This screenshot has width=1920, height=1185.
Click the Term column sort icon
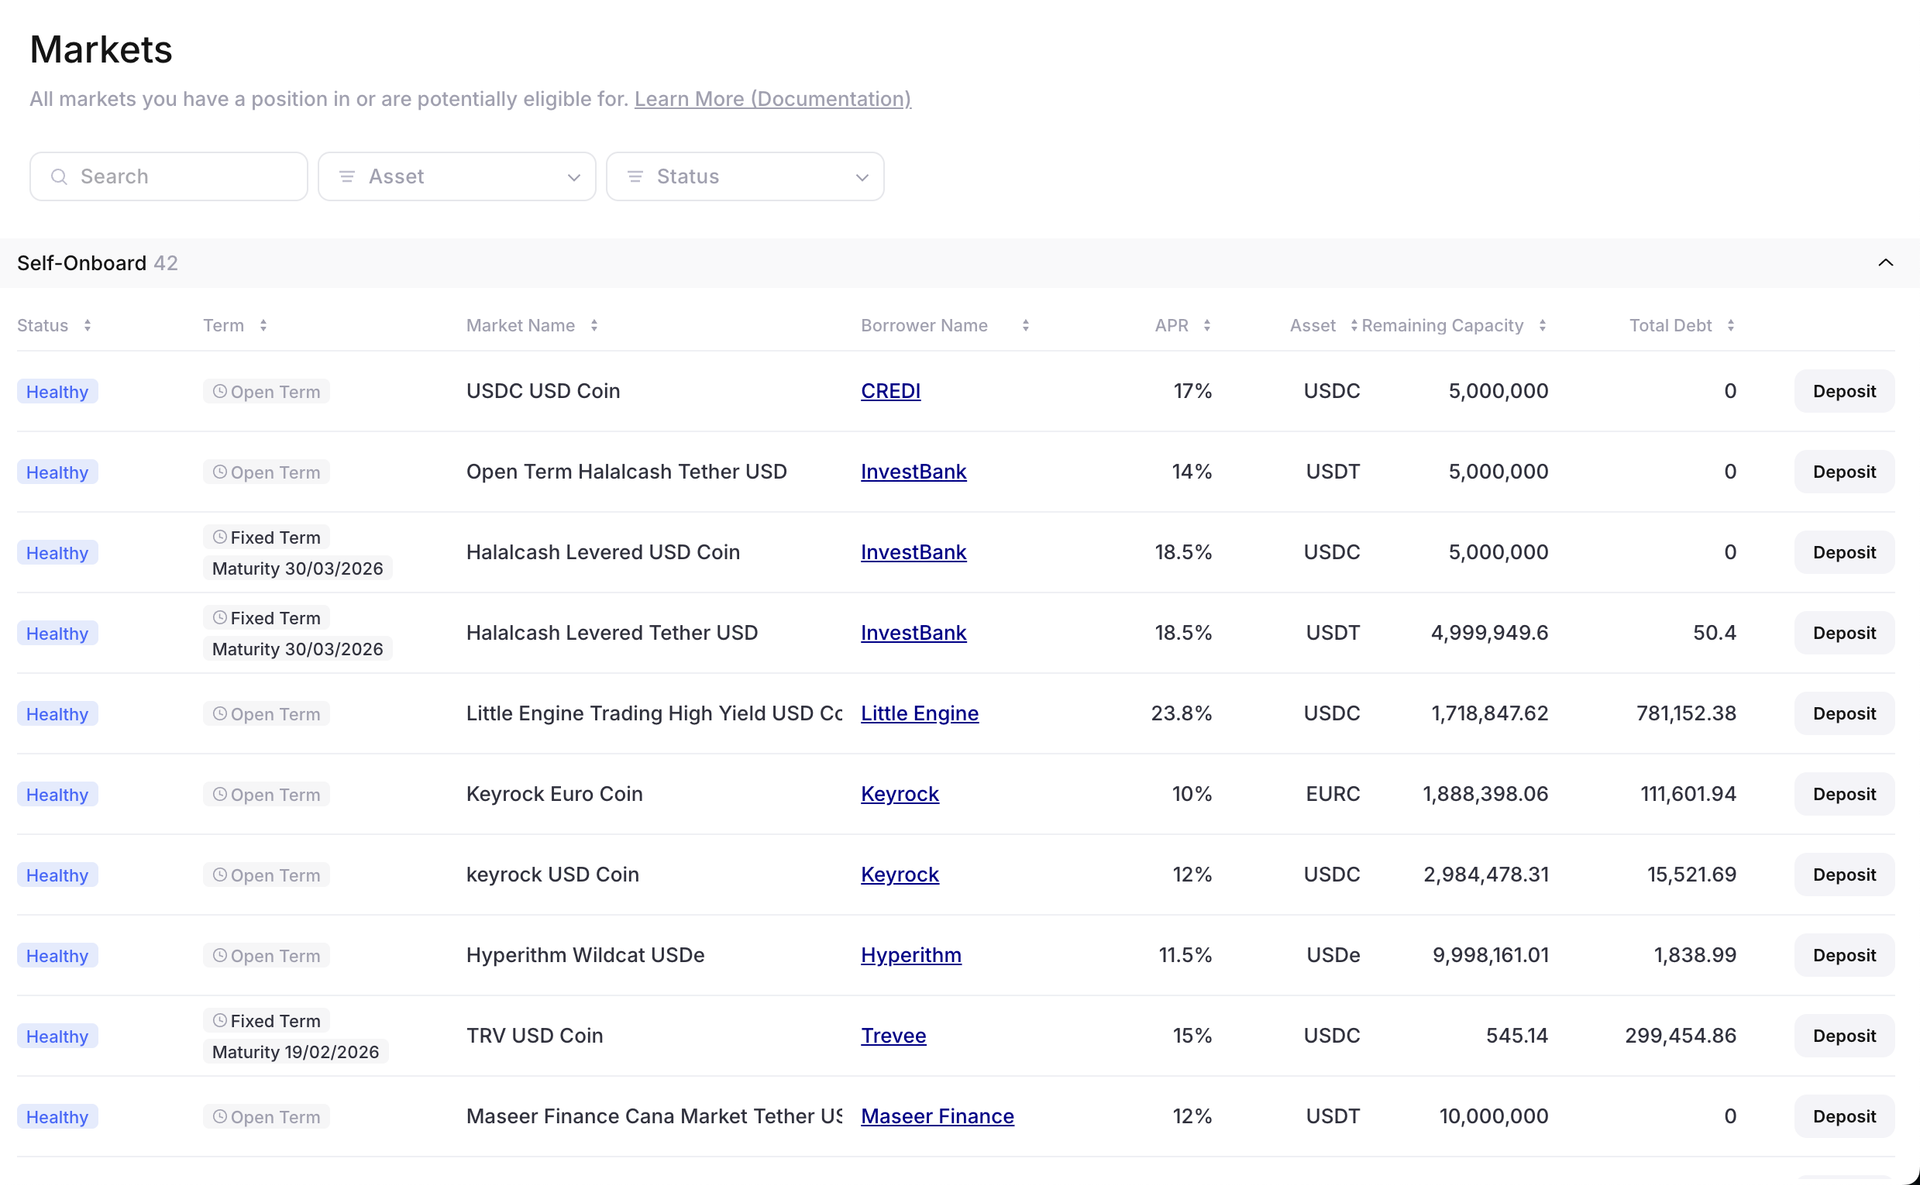tap(263, 325)
